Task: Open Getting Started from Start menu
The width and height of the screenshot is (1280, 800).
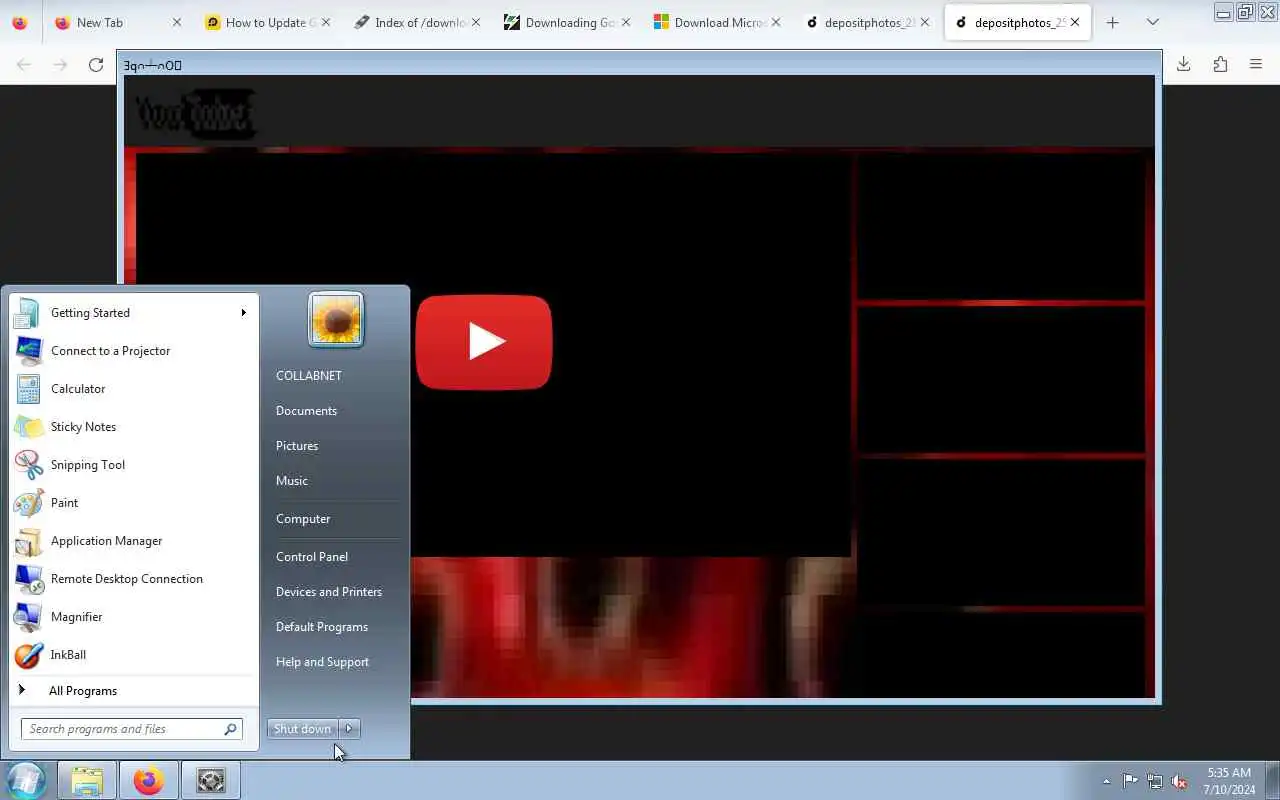Action: coord(133,313)
